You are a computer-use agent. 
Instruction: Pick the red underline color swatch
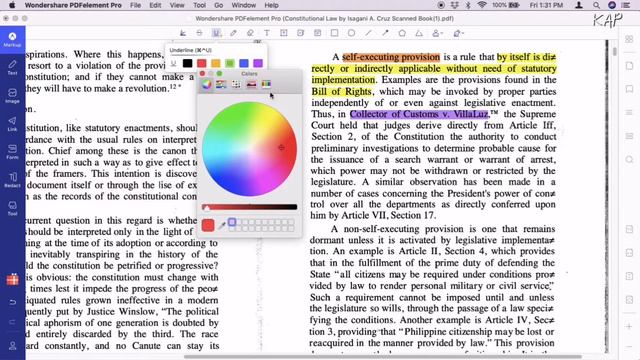coord(202,63)
